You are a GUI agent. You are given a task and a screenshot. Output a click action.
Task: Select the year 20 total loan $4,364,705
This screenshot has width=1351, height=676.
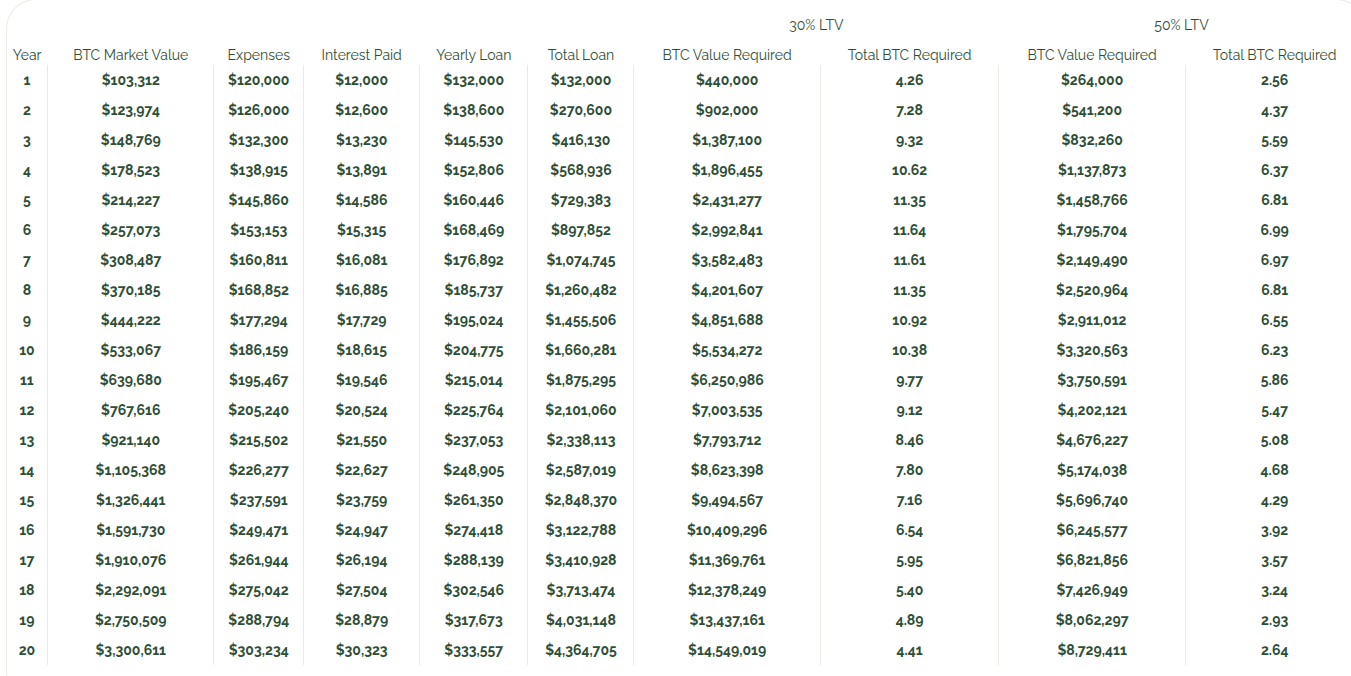[x=581, y=651]
